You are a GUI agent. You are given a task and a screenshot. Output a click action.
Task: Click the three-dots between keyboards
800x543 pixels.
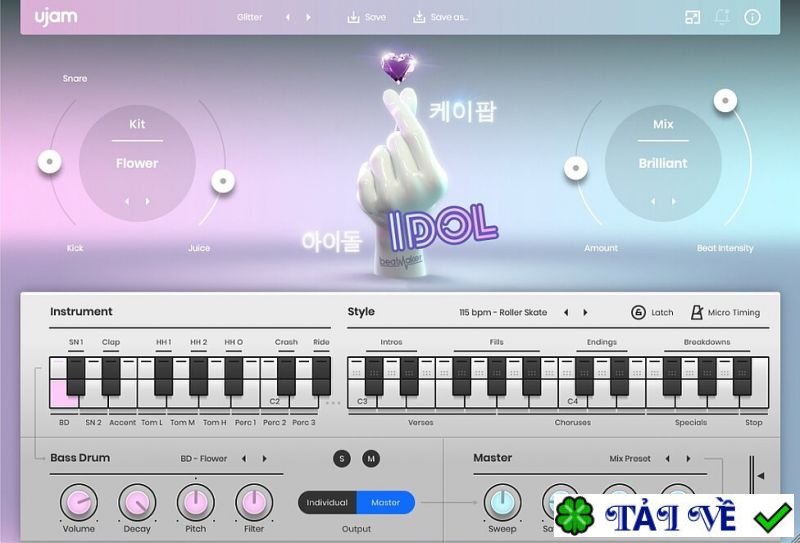333,403
